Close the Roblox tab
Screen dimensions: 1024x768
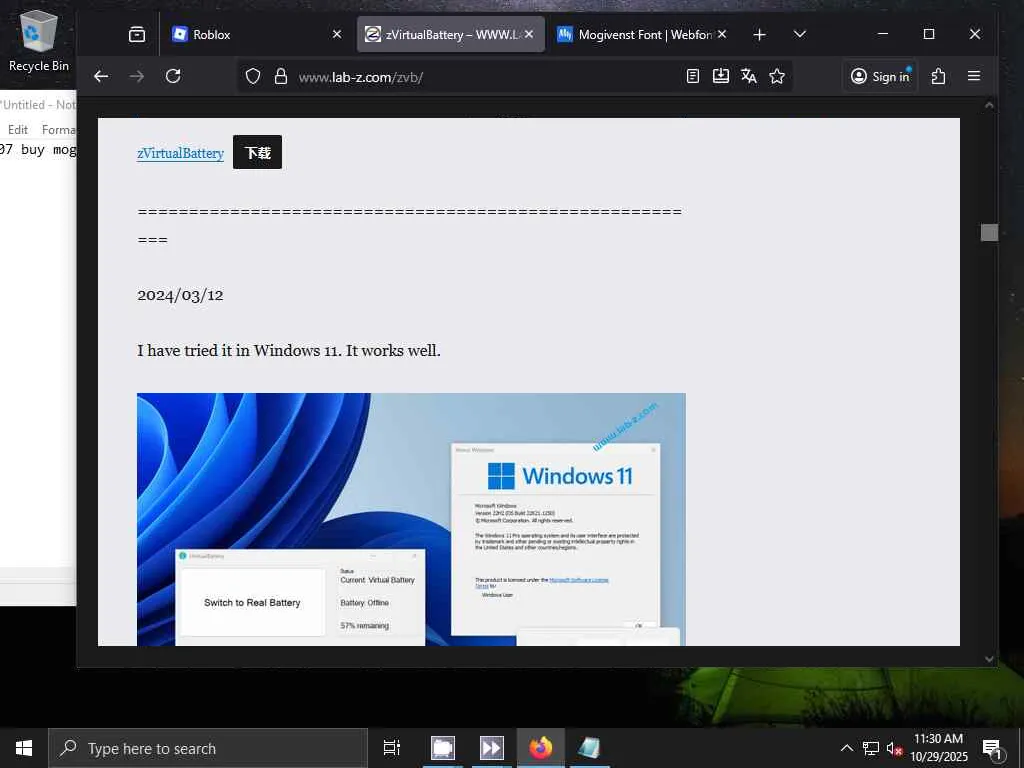(336, 34)
